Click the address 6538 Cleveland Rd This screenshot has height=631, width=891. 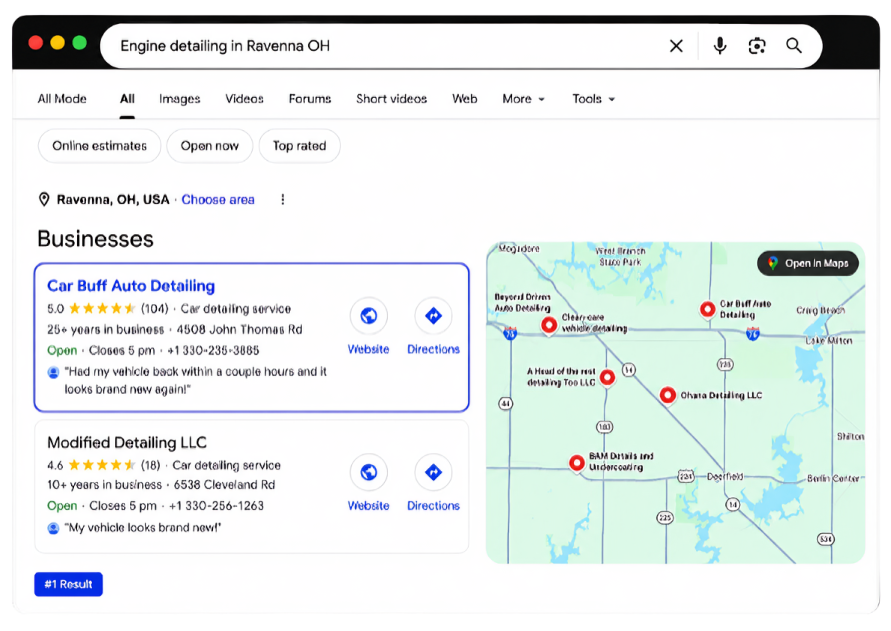tap(224, 485)
